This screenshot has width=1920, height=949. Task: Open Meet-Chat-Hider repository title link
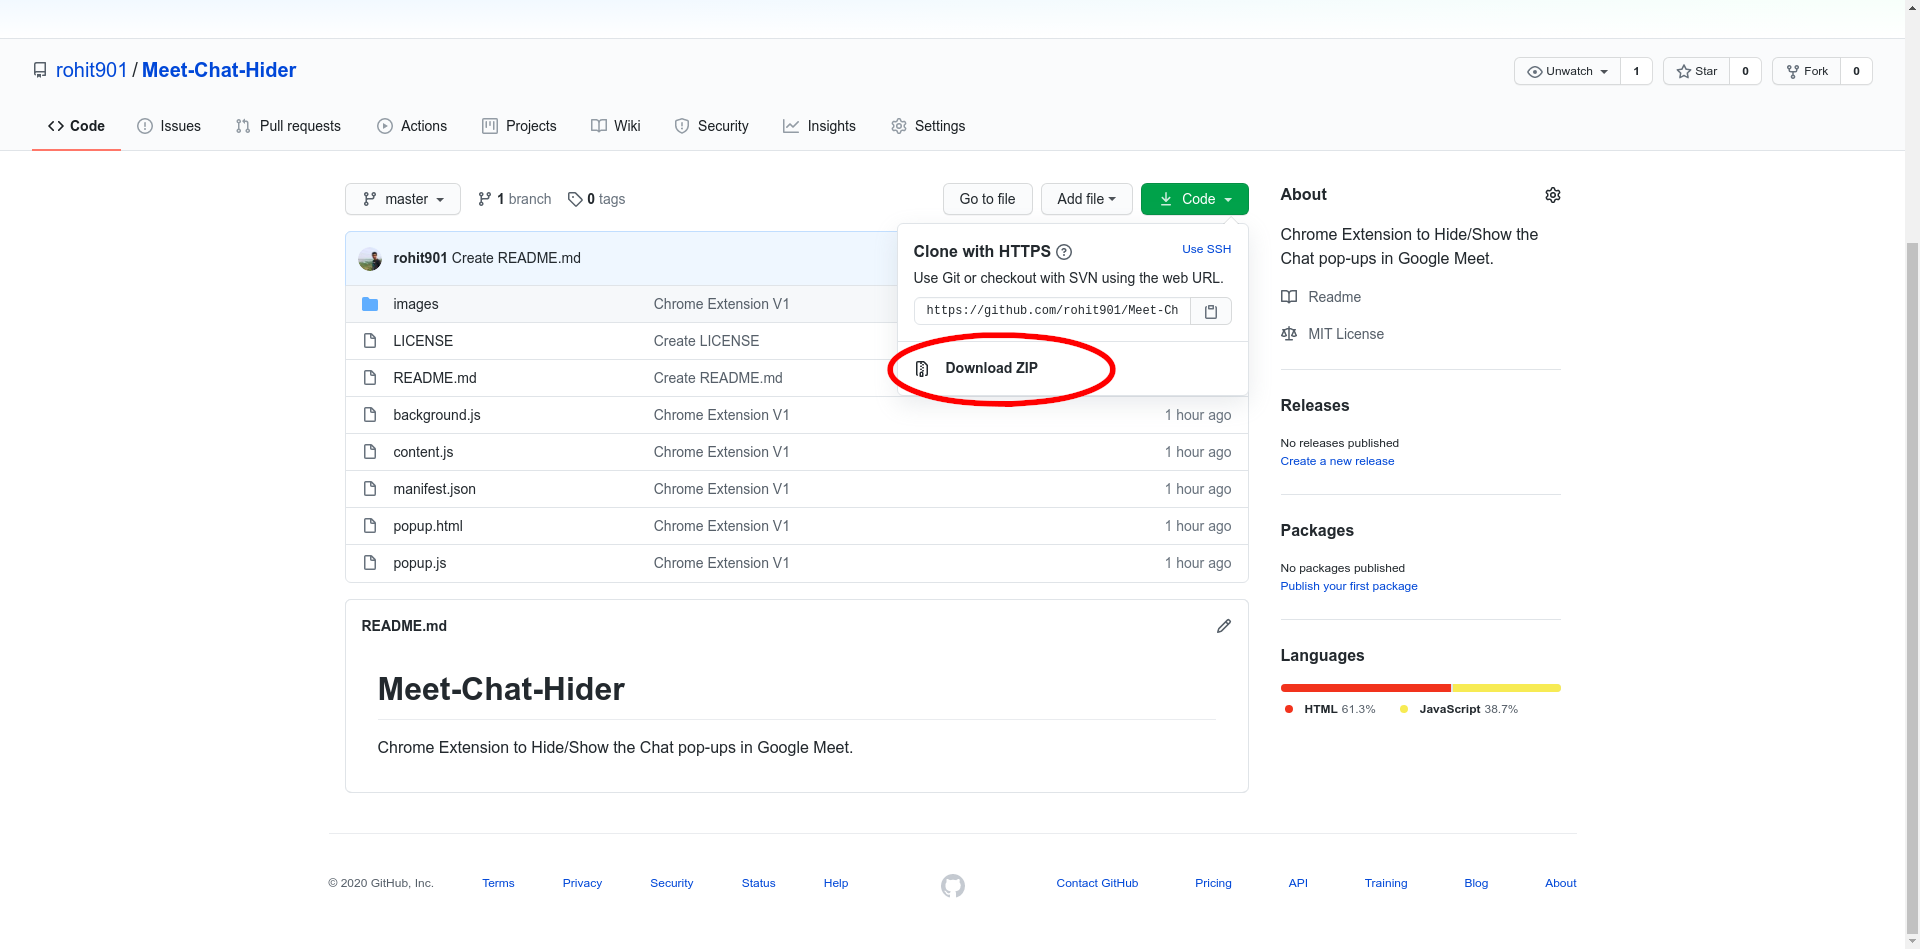219,70
